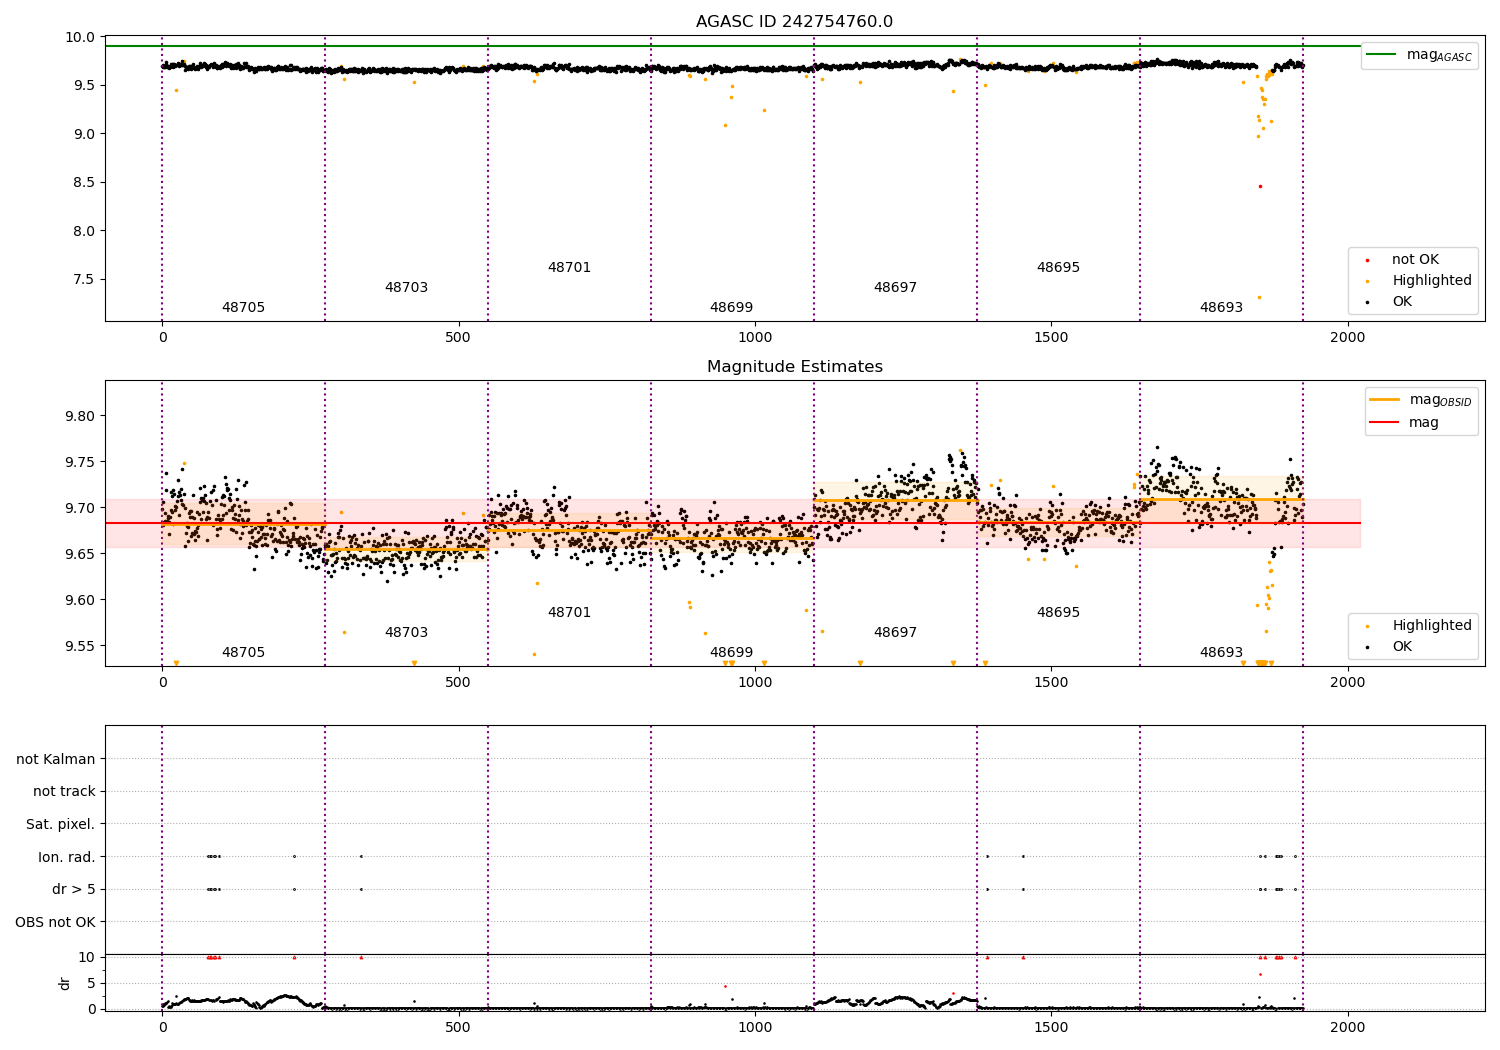Click the 9.75 y-axis tick label
The height and width of the screenshot is (1050, 1500).
pyautogui.click(x=81, y=463)
